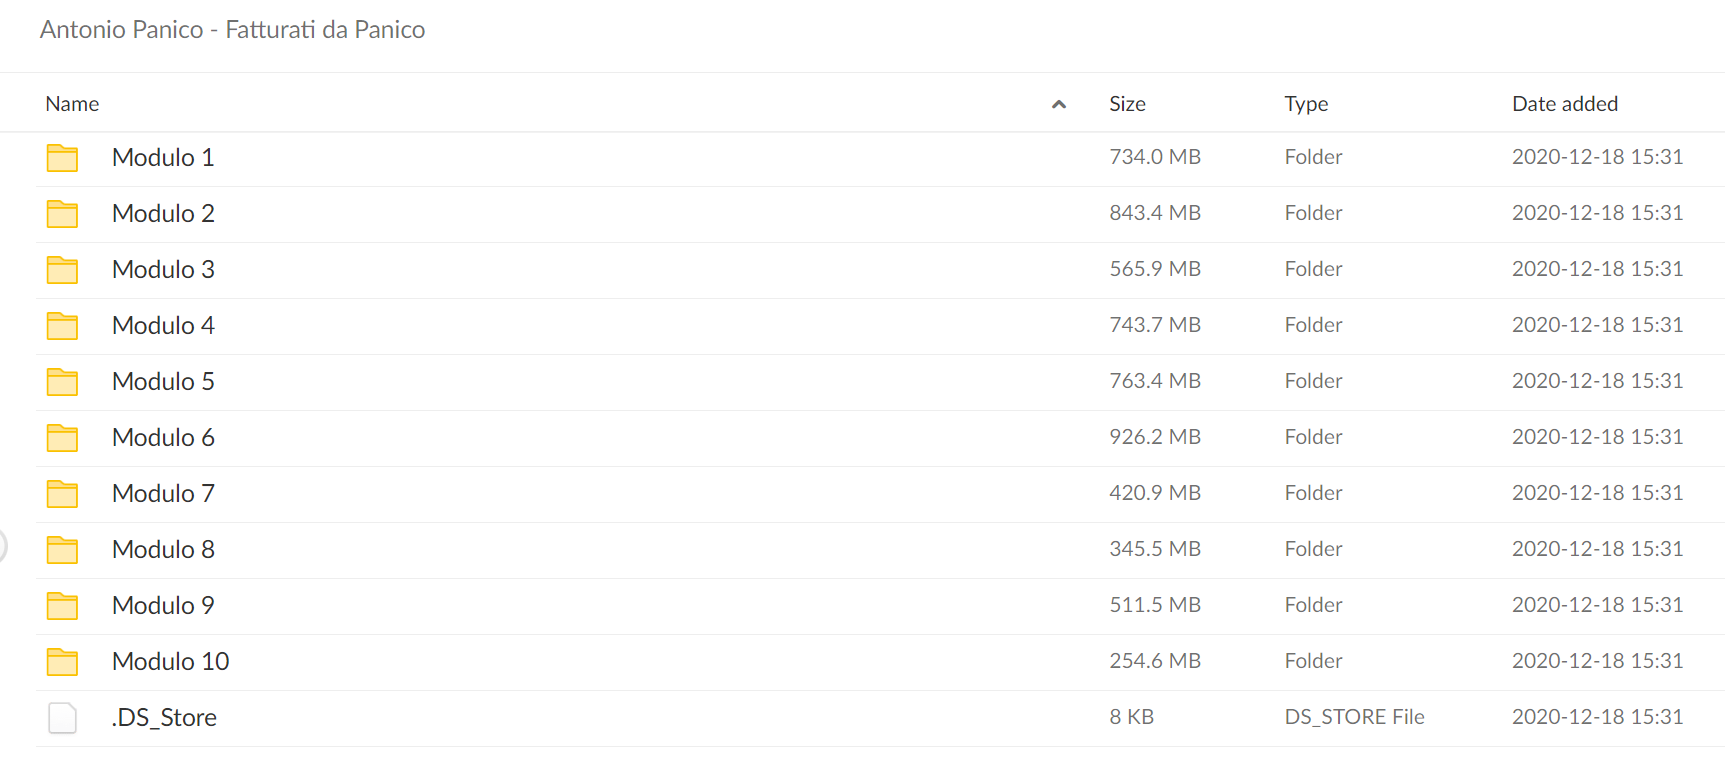Sort files by Size column header
The image size is (1725, 767).
pyautogui.click(x=1127, y=104)
